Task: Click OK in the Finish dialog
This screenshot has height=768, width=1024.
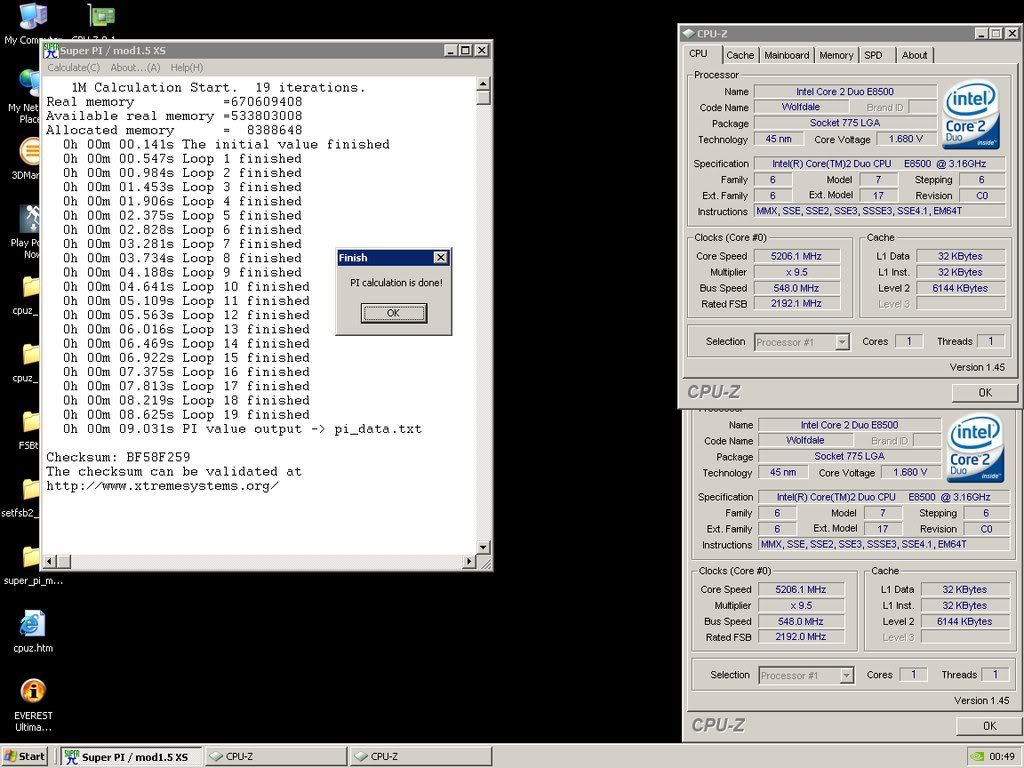Action: [x=393, y=313]
